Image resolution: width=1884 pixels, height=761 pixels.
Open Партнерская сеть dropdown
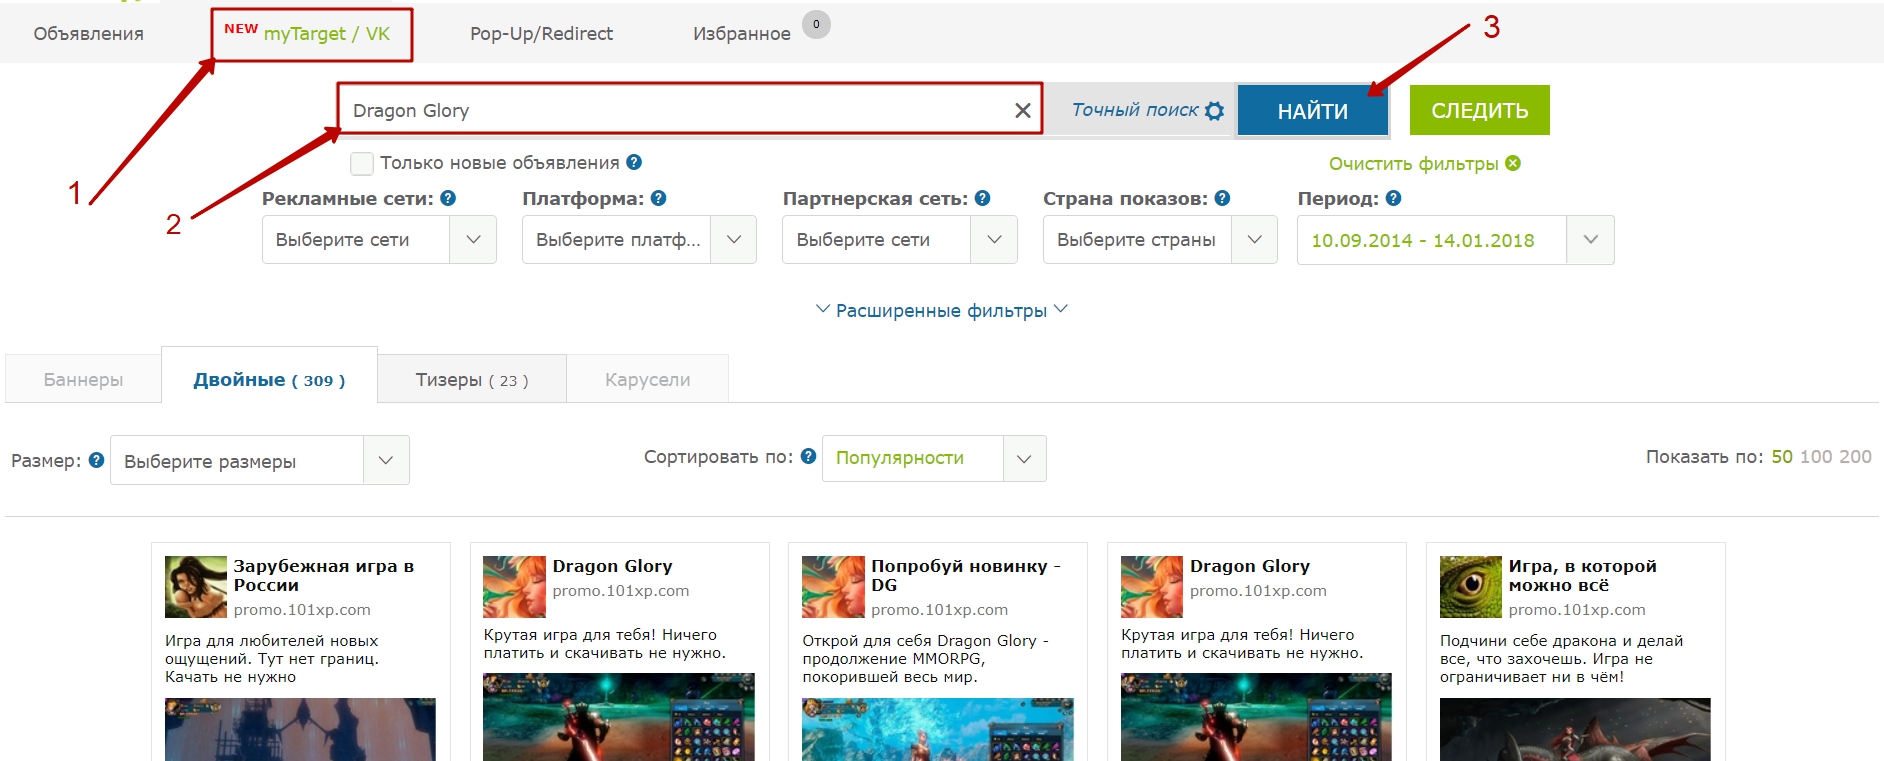click(x=899, y=240)
